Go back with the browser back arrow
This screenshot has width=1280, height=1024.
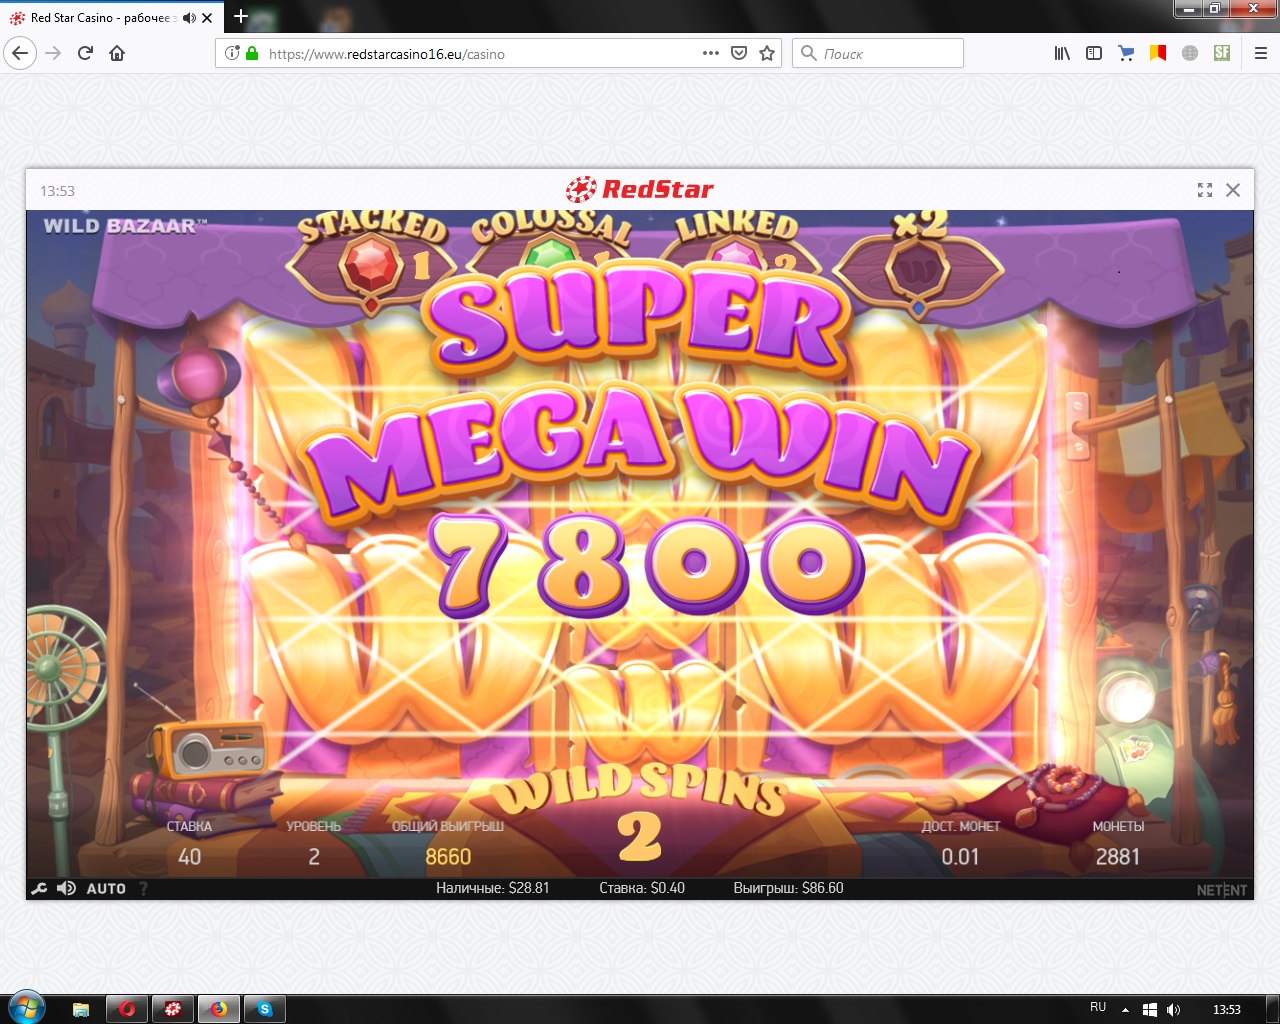pos(20,53)
